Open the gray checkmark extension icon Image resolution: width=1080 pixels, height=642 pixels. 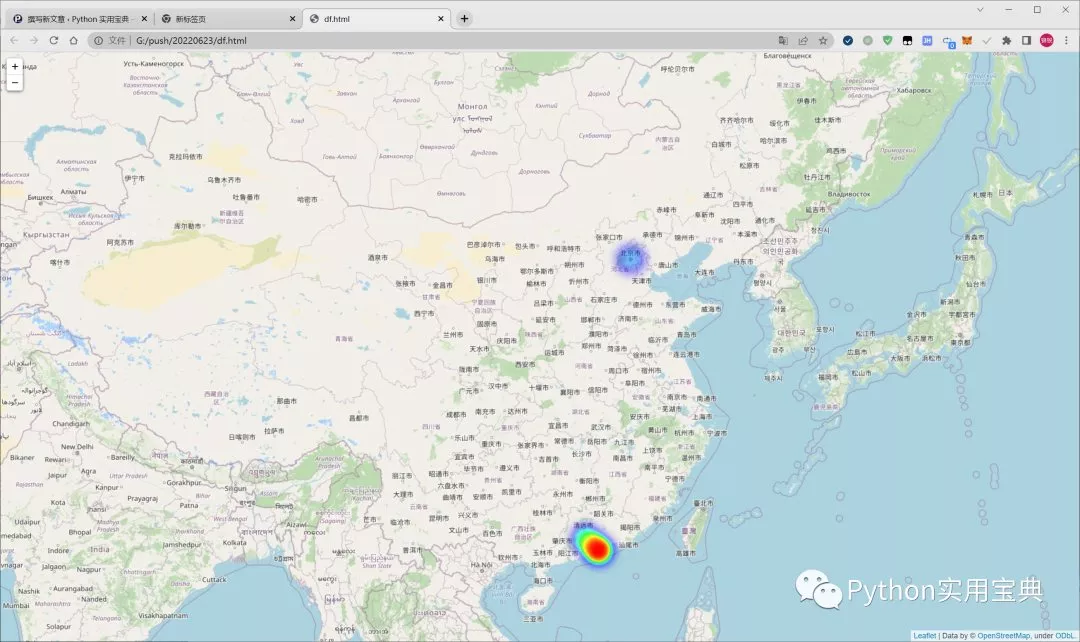click(987, 41)
